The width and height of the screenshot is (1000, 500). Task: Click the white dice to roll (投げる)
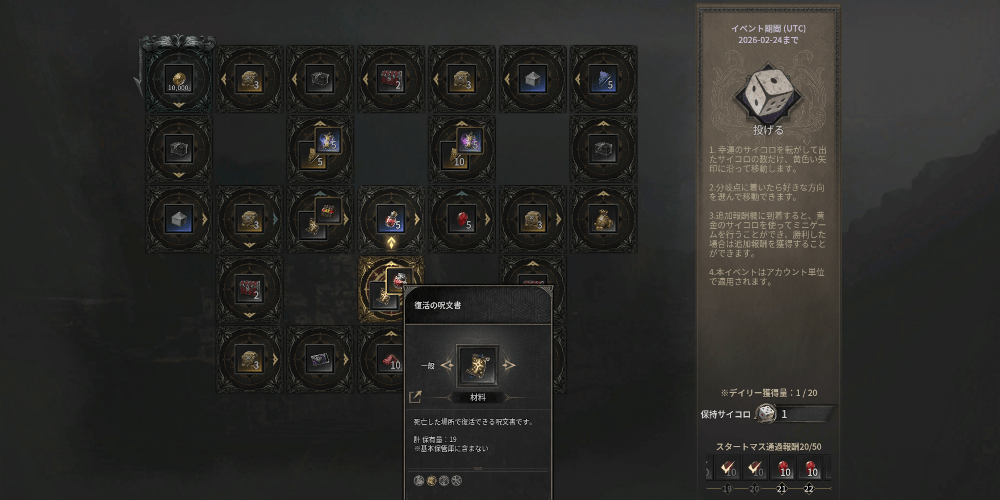coord(768,91)
